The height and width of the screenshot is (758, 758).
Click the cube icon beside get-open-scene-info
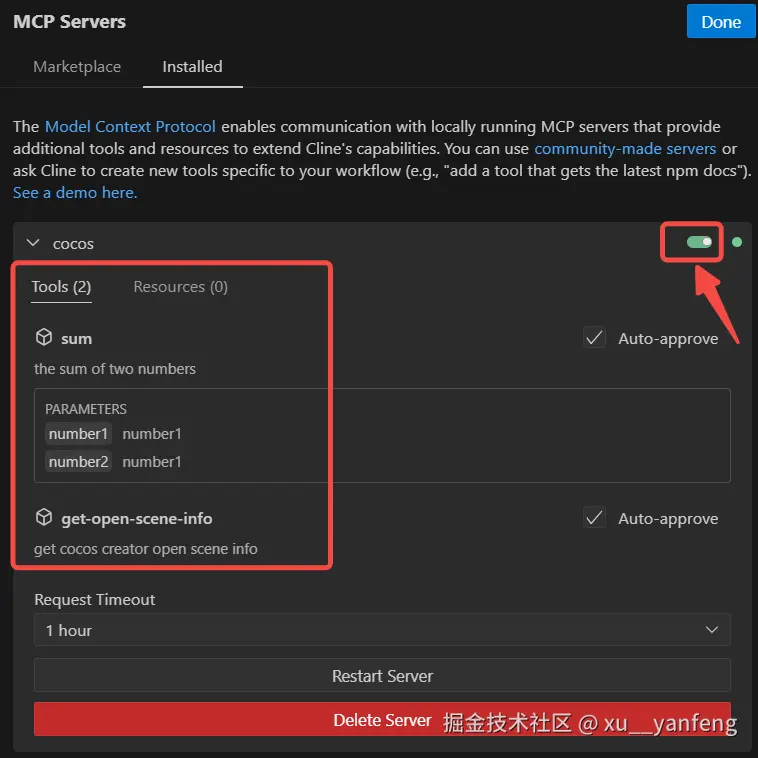point(44,517)
